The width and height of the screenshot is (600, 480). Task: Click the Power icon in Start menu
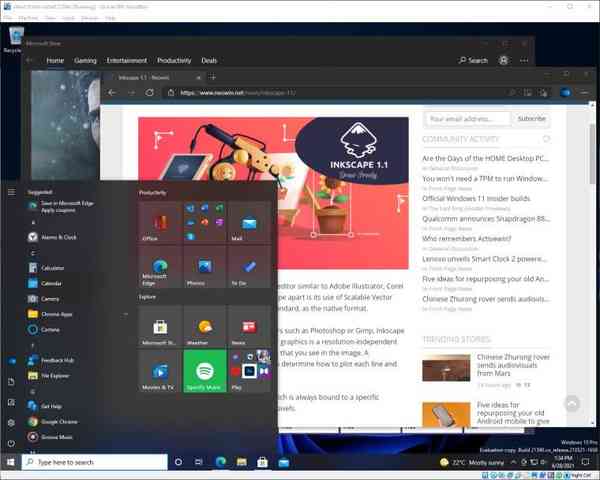coord(11,443)
